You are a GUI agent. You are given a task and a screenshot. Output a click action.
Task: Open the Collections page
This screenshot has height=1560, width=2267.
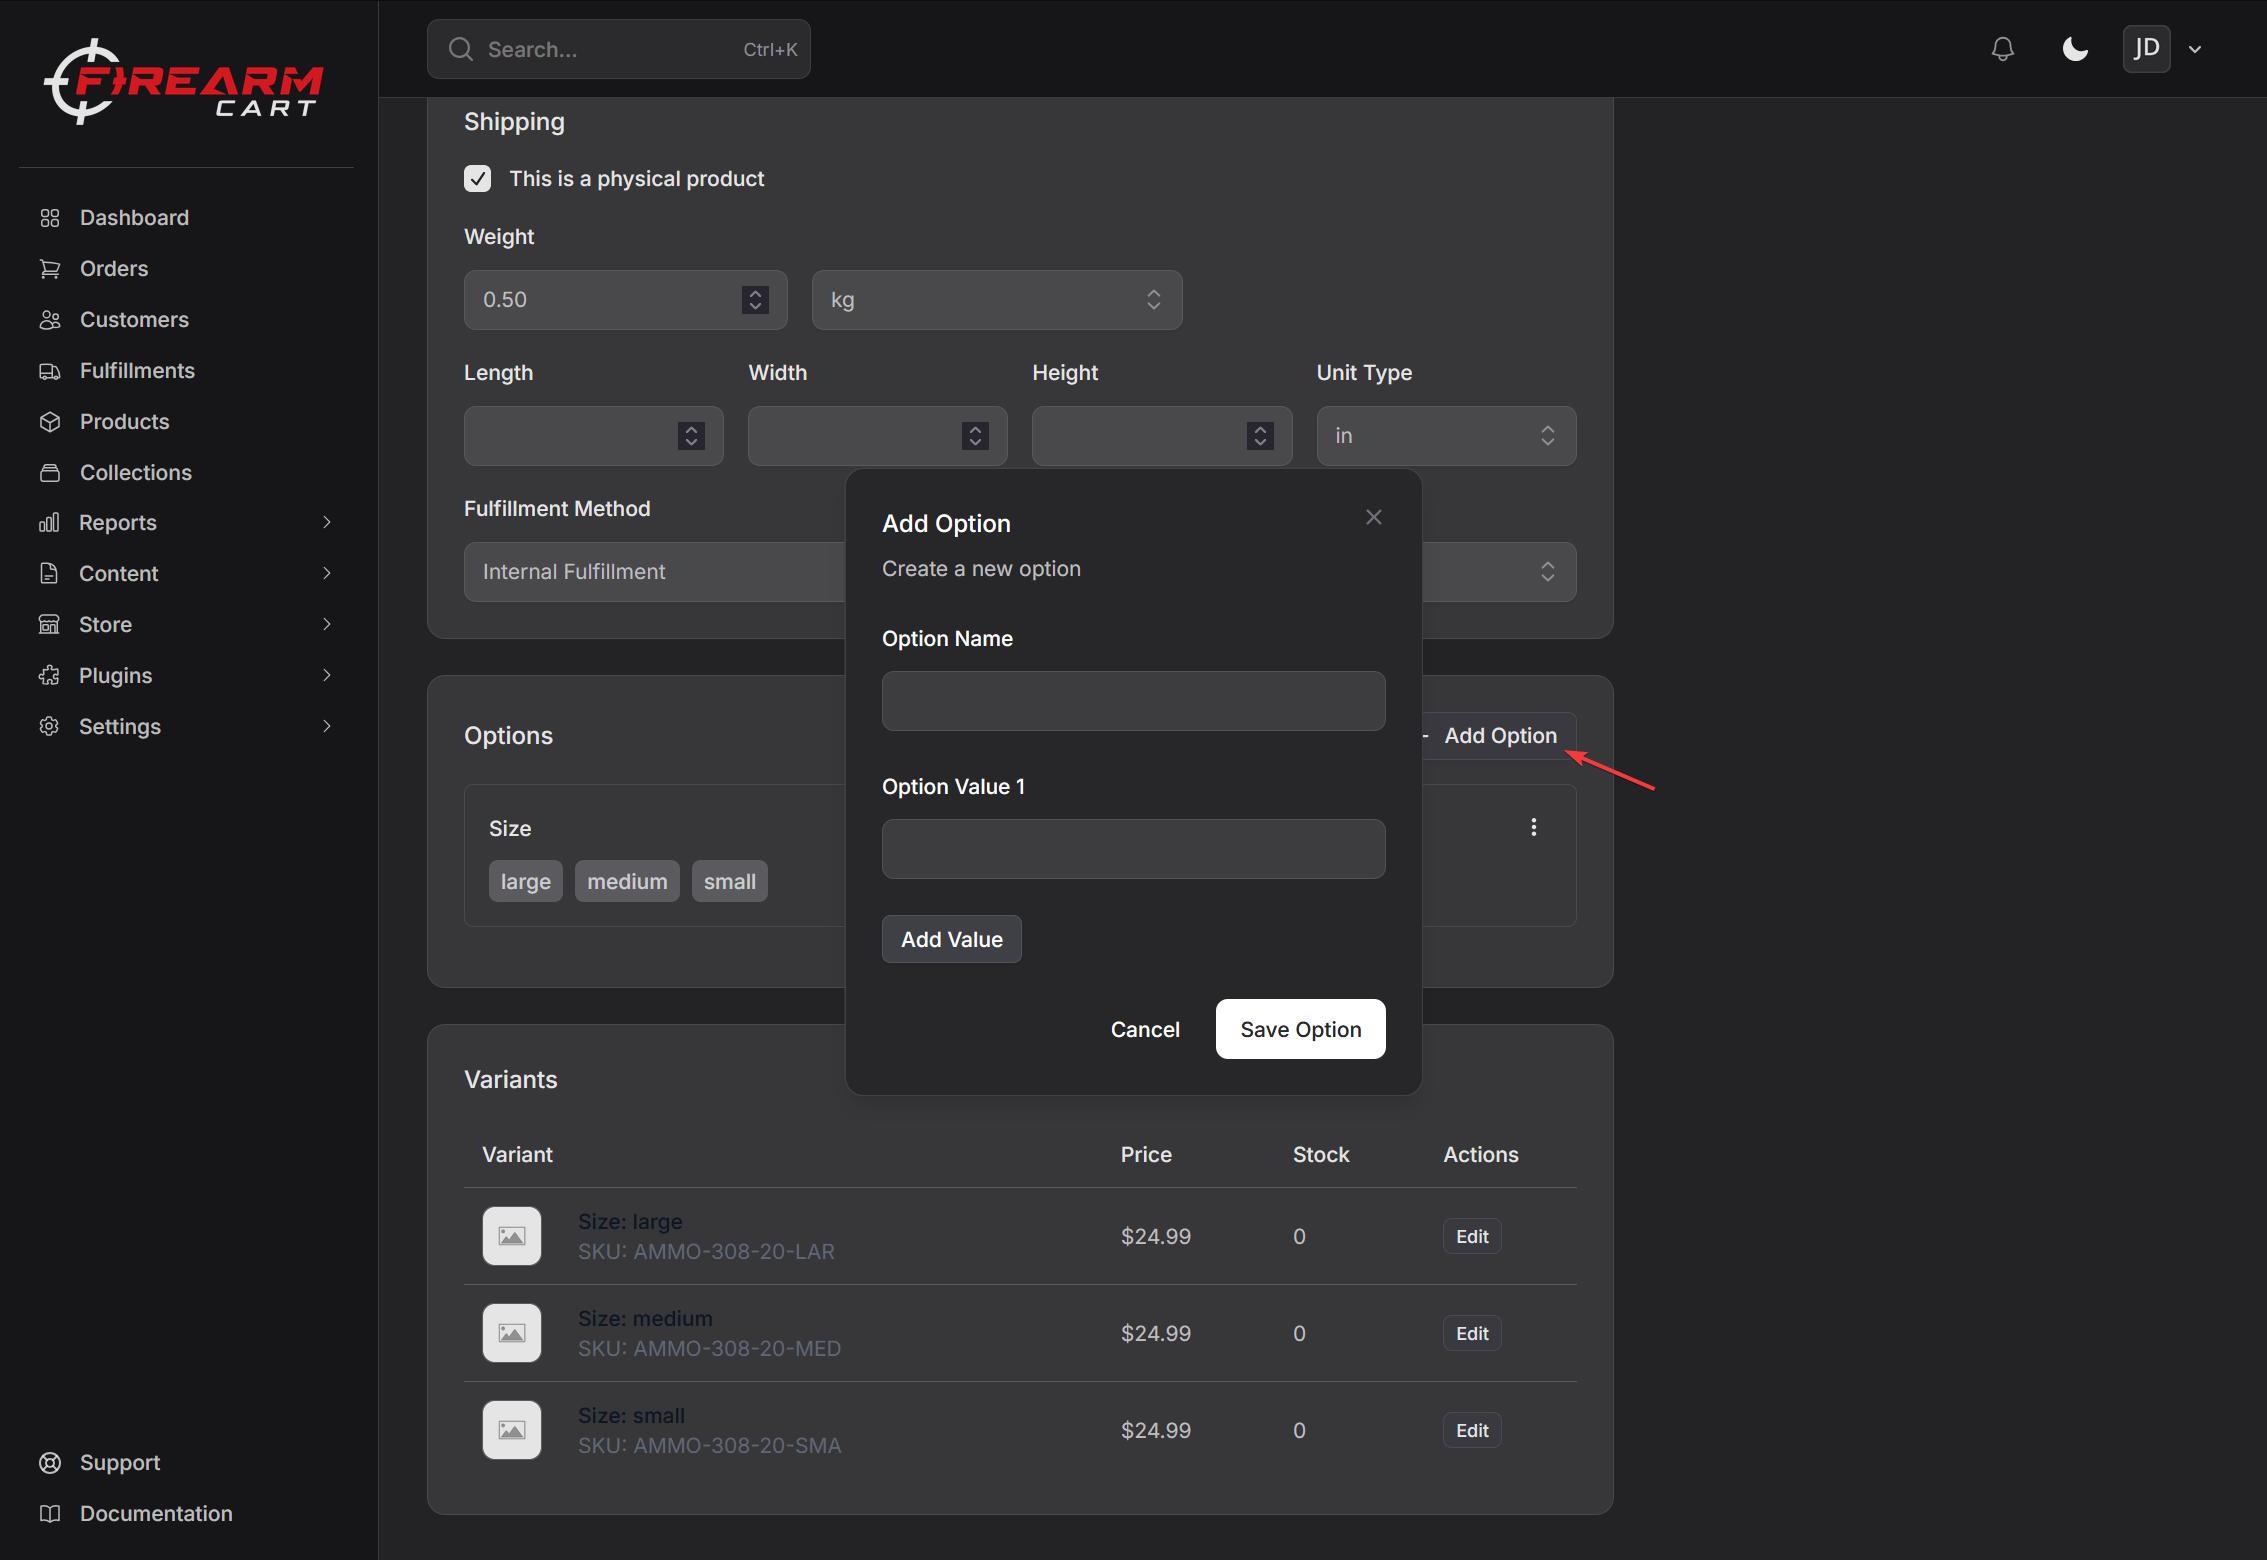pos(135,472)
